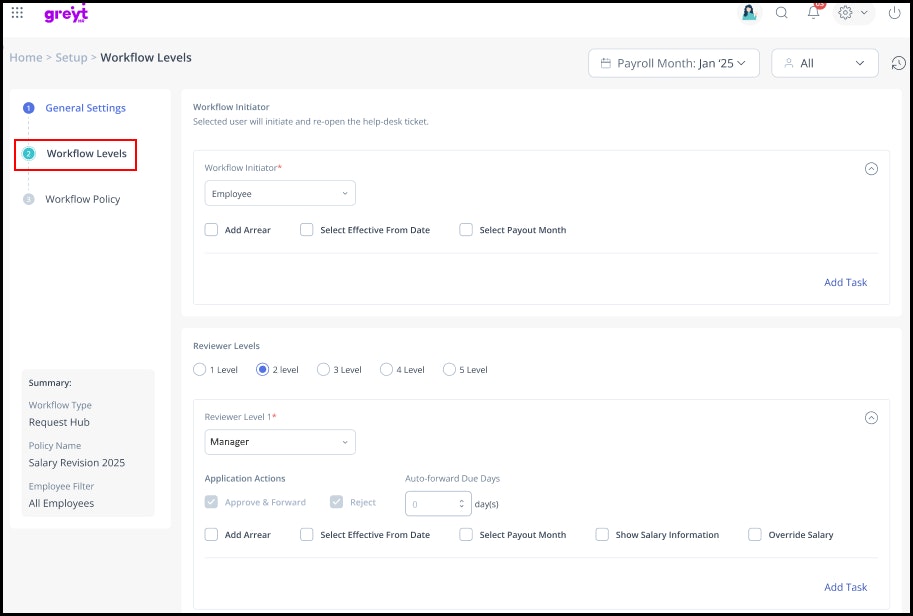Open the history clock icon

pos(898,63)
